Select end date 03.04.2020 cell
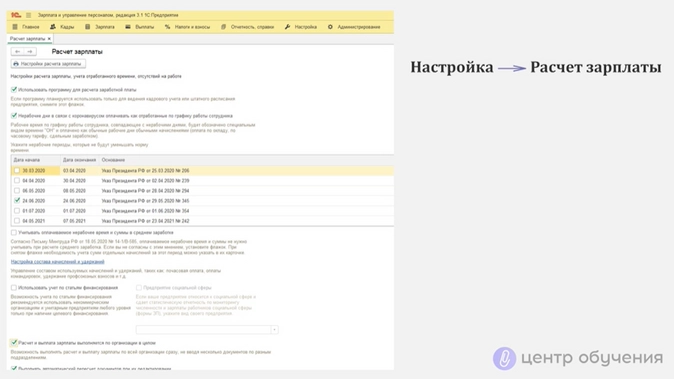This screenshot has height=379, width=674. coord(80,171)
